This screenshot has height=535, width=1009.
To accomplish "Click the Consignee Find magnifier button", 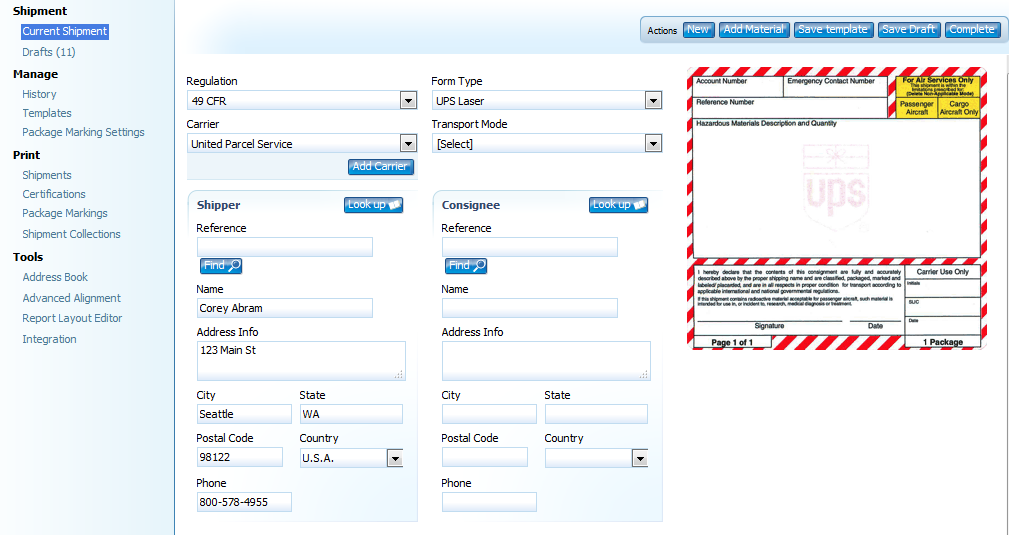I will pyautogui.click(x=466, y=266).
